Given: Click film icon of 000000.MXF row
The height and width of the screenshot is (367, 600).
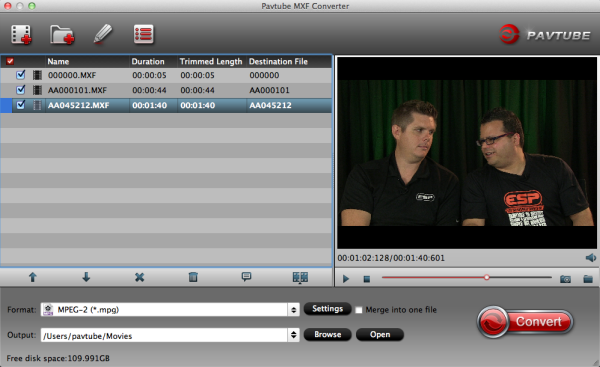Looking at the screenshot, I should click(37, 75).
